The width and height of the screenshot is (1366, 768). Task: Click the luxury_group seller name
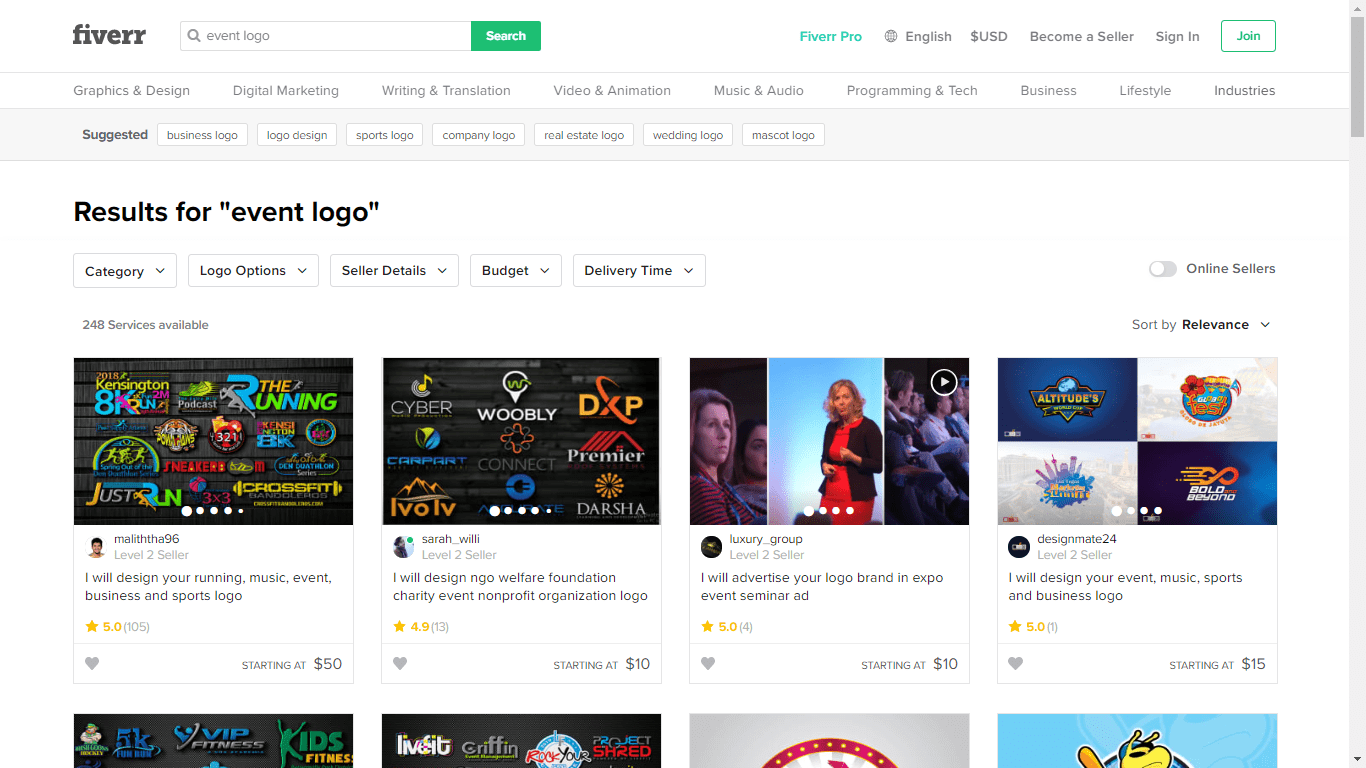(x=766, y=539)
